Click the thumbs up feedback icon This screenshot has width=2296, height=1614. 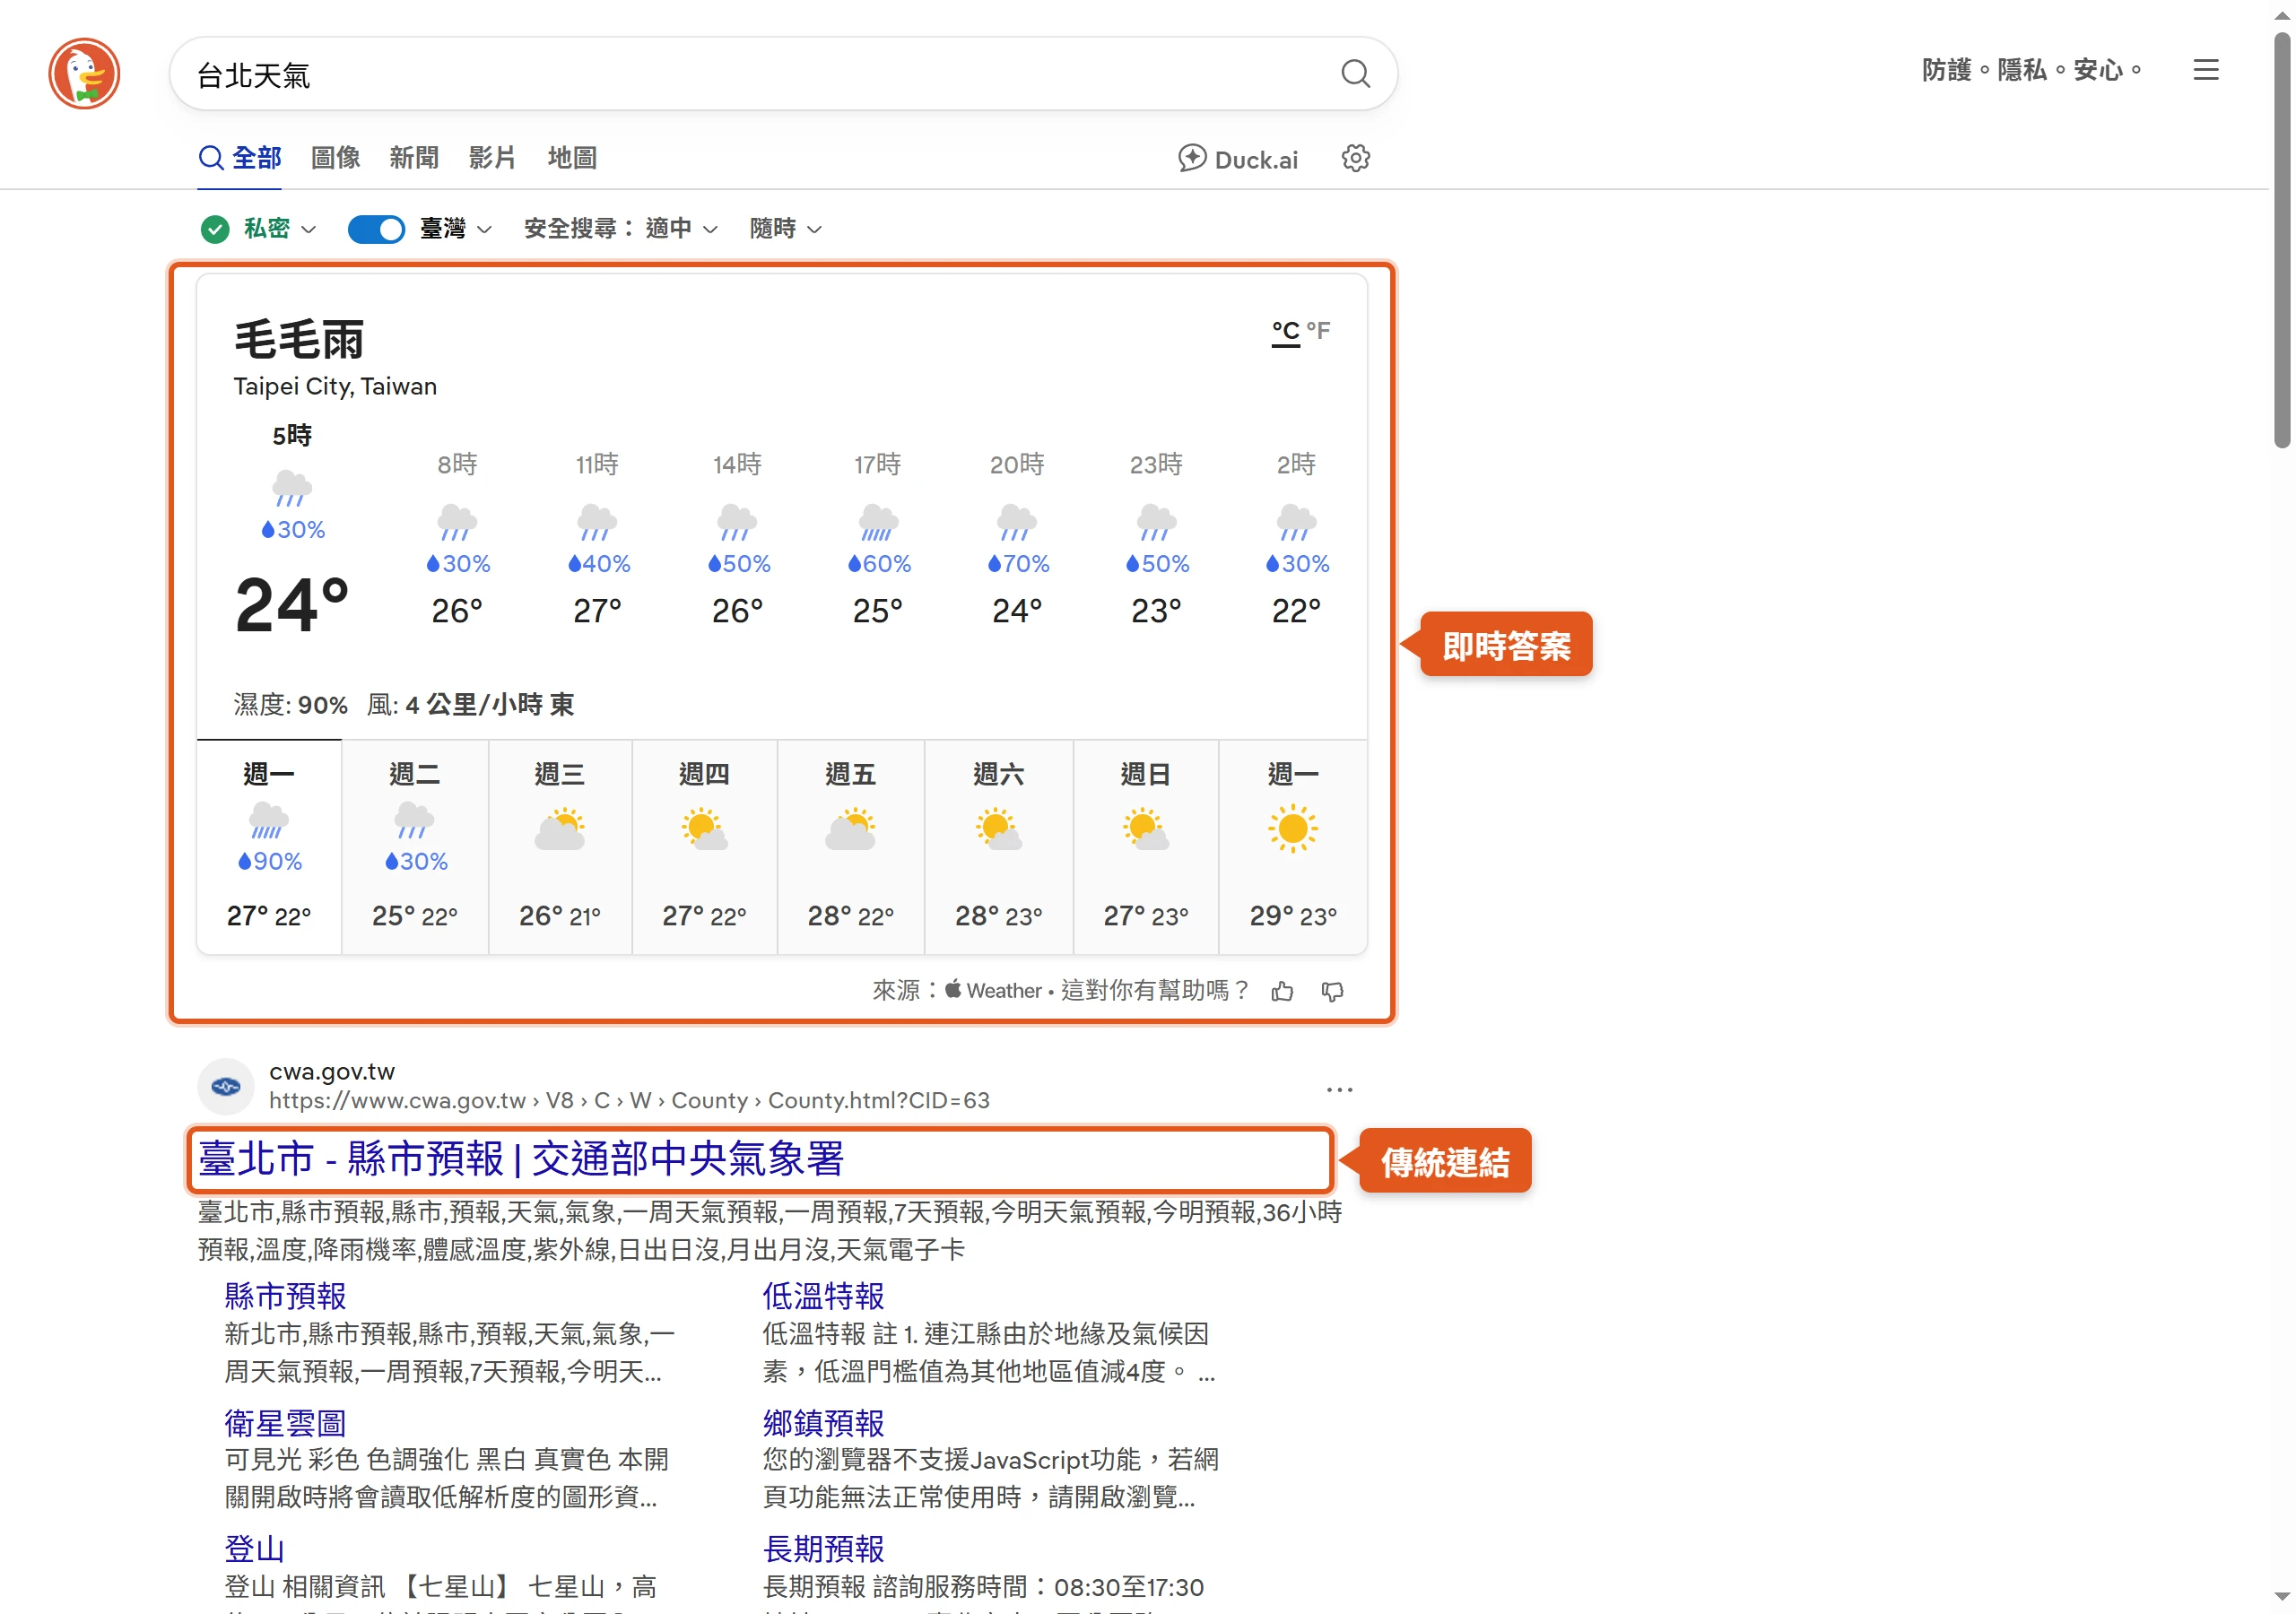point(1282,991)
